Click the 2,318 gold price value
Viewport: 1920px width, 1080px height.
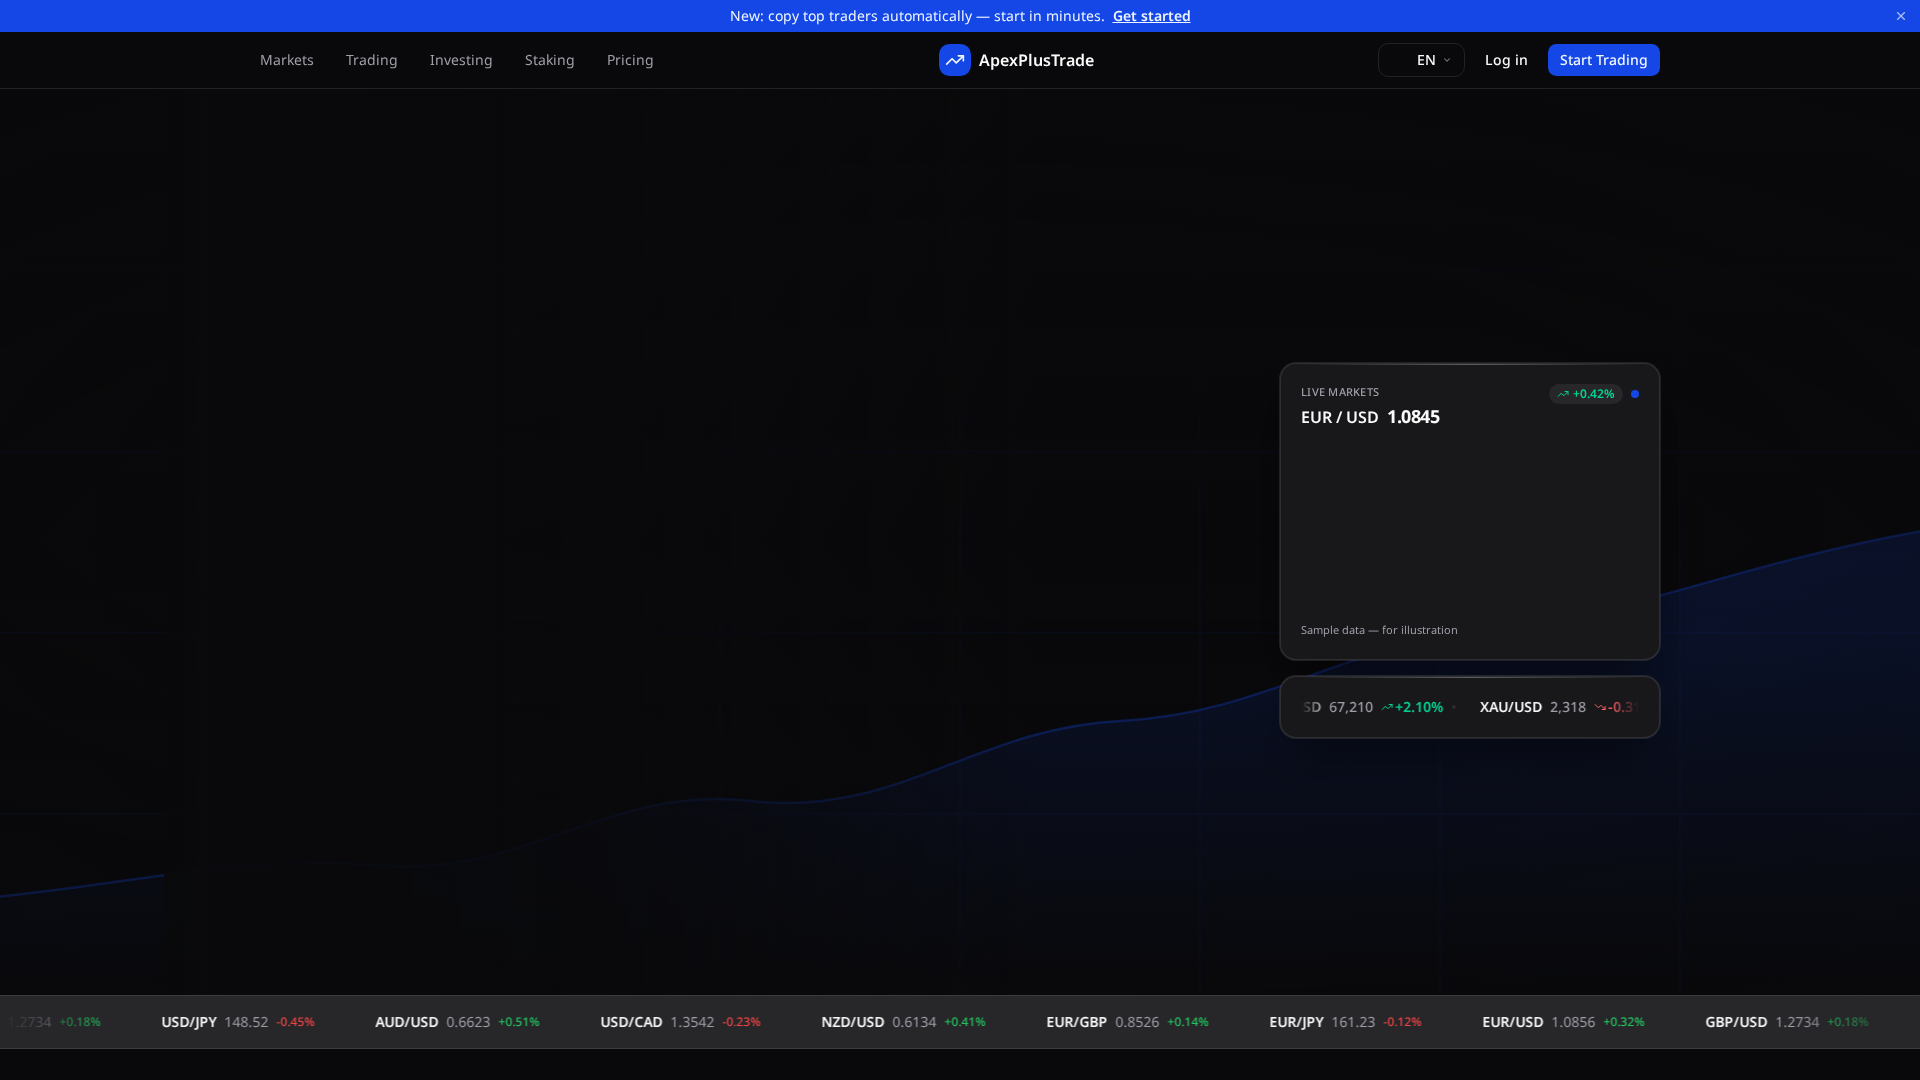(x=1568, y=707)
